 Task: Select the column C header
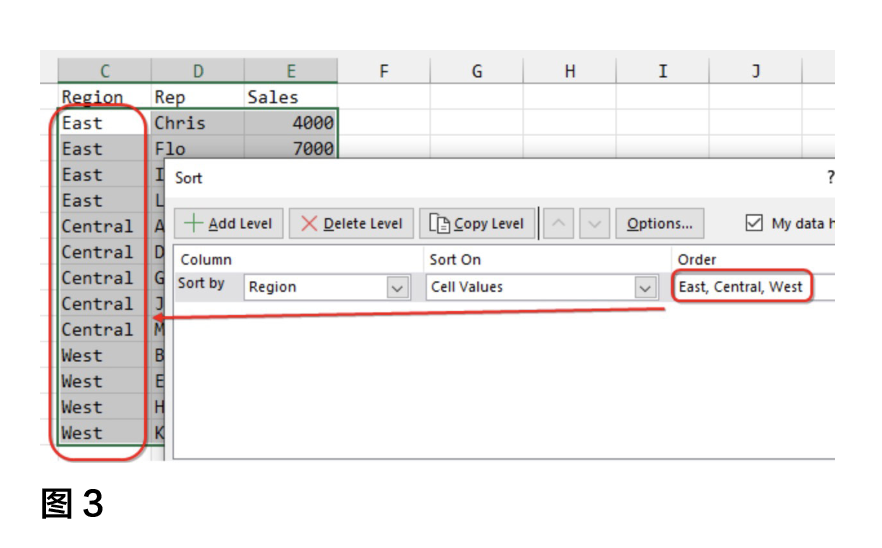coord(104,71)
